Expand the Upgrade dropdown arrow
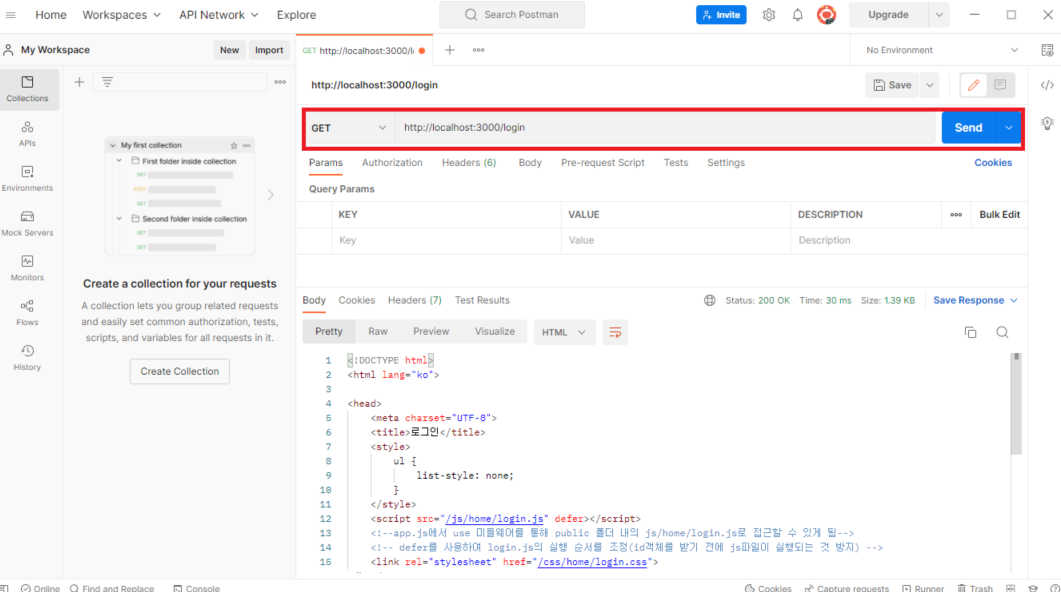Screen dimensions: 1061x592 click(x=939, y=15)
